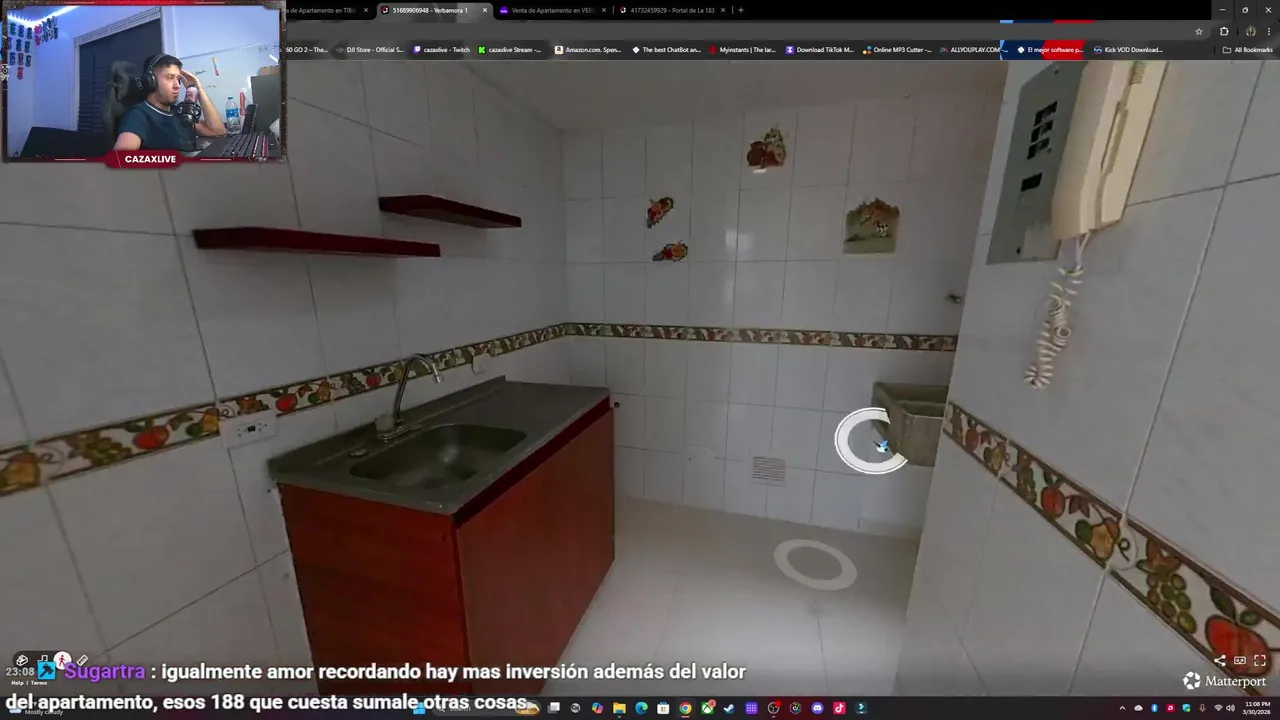The image size is (1280, 720).
Task: Close the 'Portal de La 183' tab
Action: click(x=723, y=10)
